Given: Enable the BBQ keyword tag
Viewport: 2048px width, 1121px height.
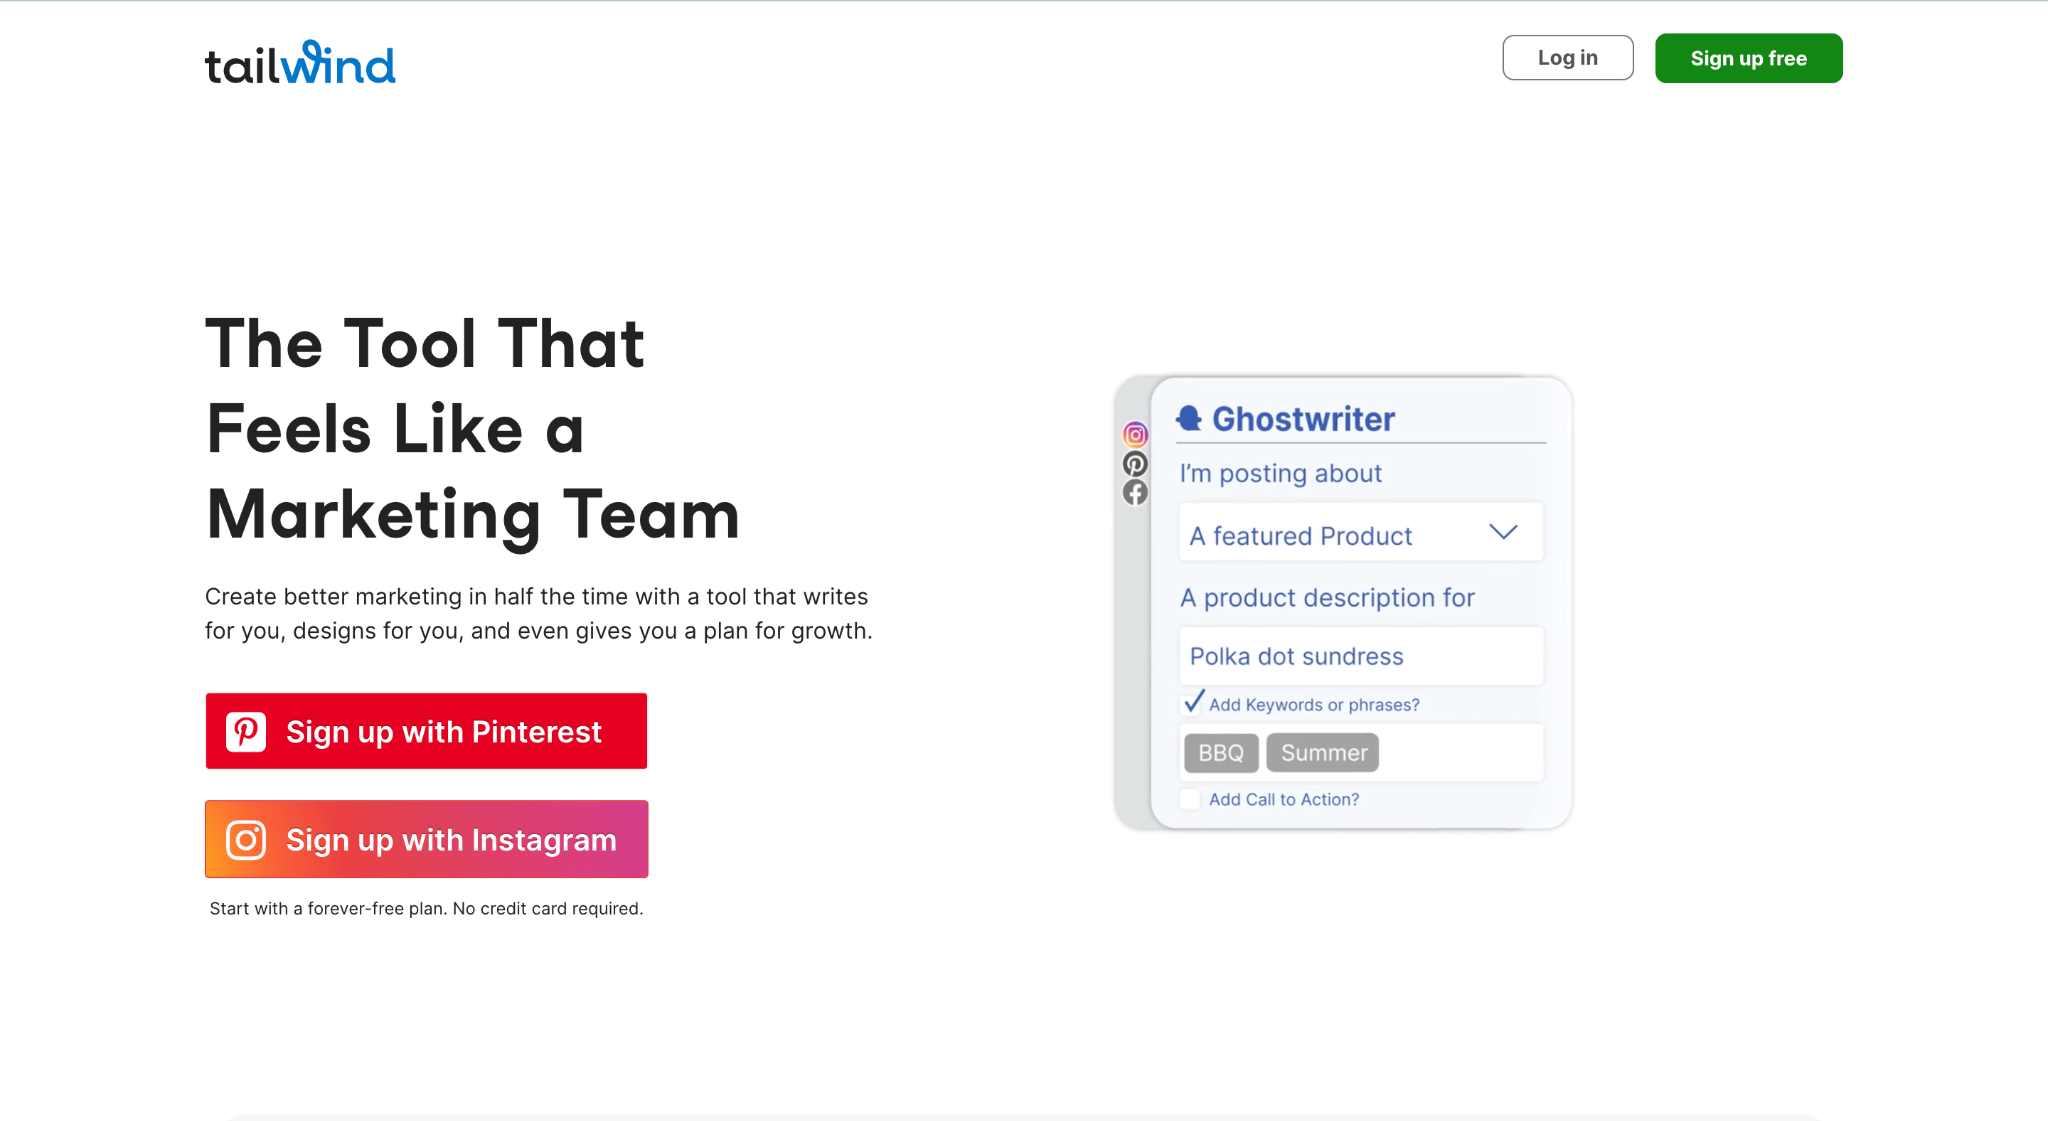Looking at the screenshot, I should (1221, 752).
